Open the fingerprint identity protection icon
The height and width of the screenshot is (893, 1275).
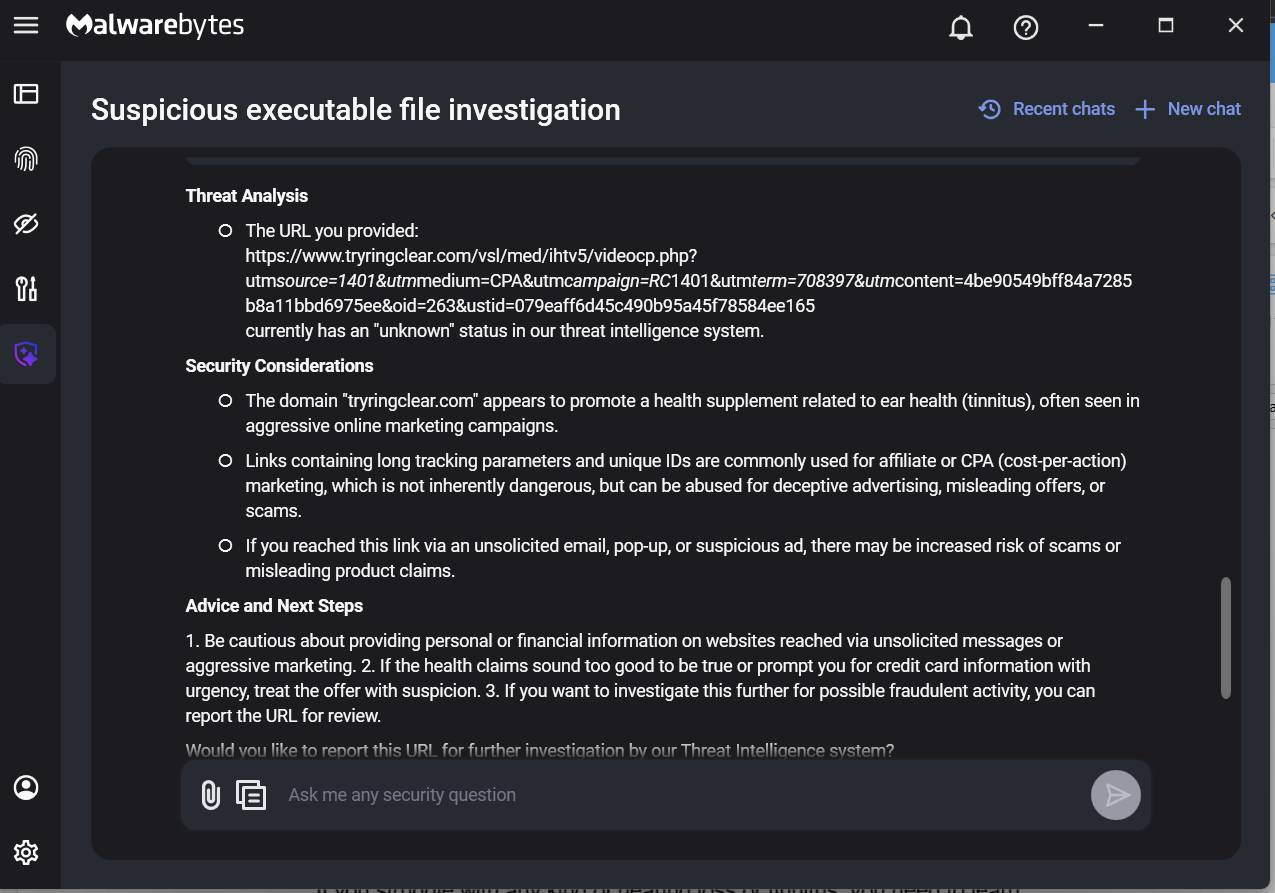(26, 159)
